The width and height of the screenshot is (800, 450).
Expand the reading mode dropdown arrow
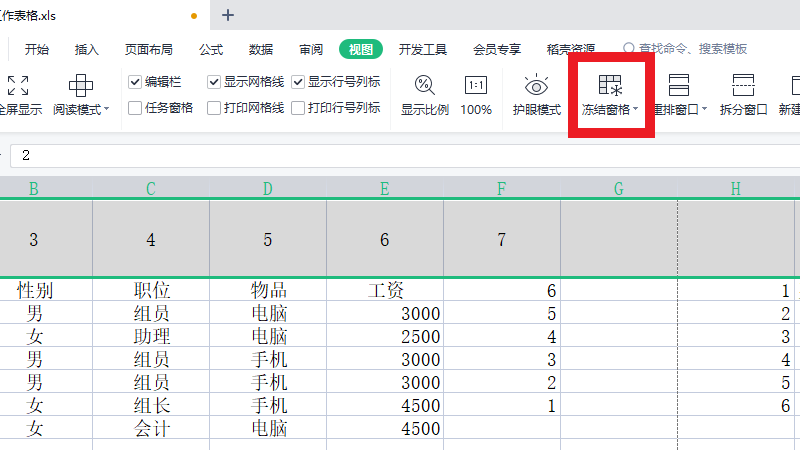[x=107, y=110]
